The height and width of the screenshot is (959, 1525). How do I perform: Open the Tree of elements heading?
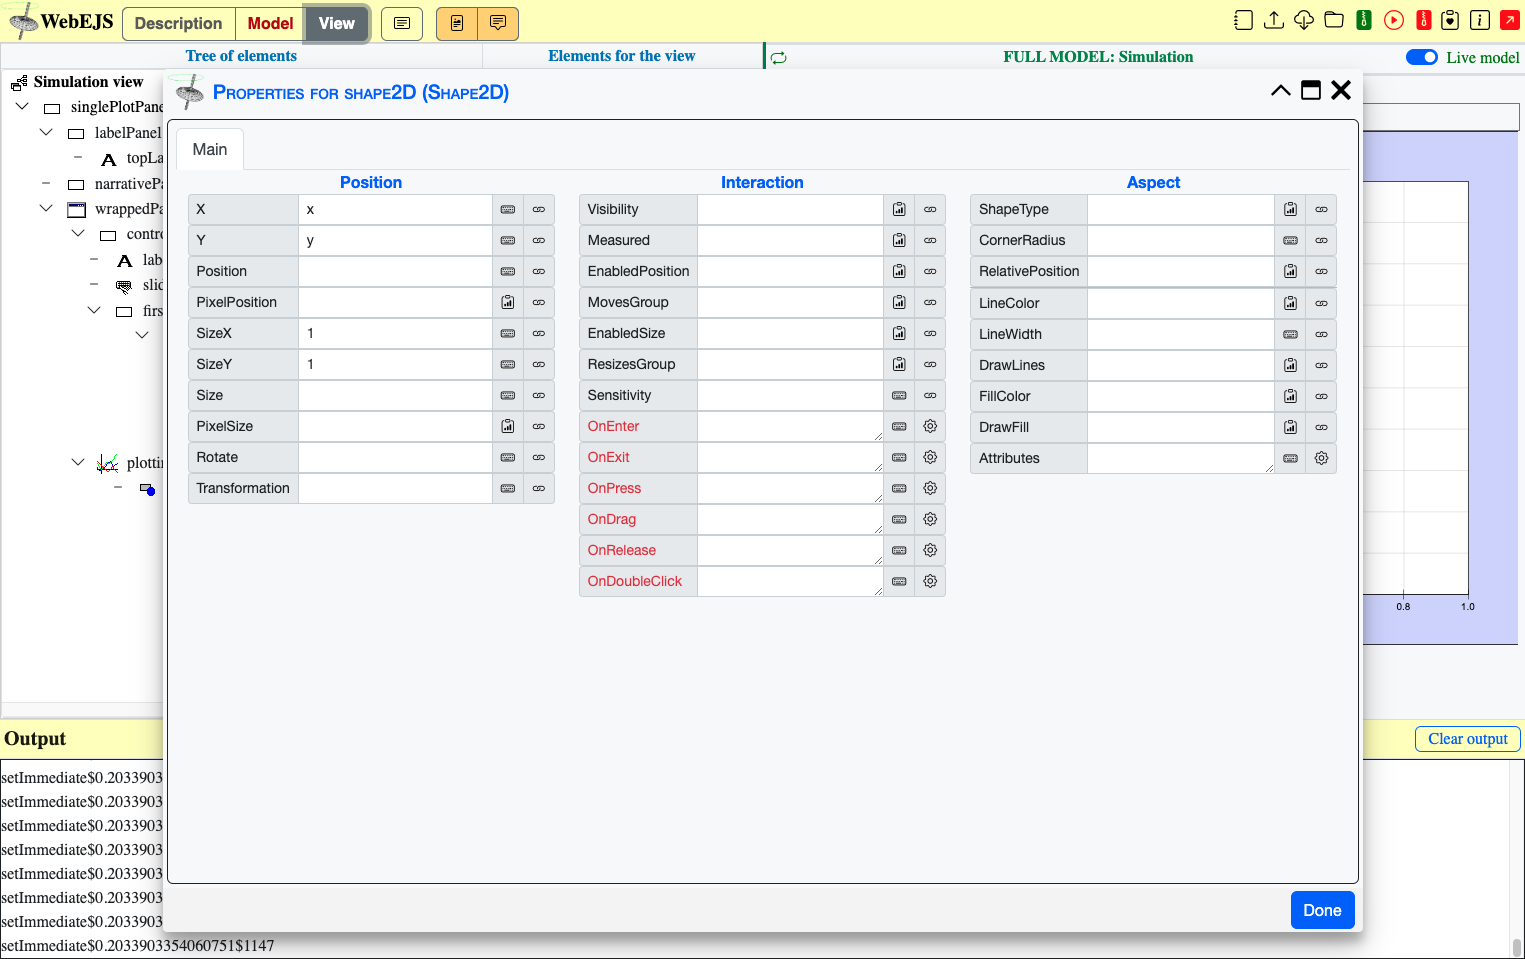[x=241, y=56]
